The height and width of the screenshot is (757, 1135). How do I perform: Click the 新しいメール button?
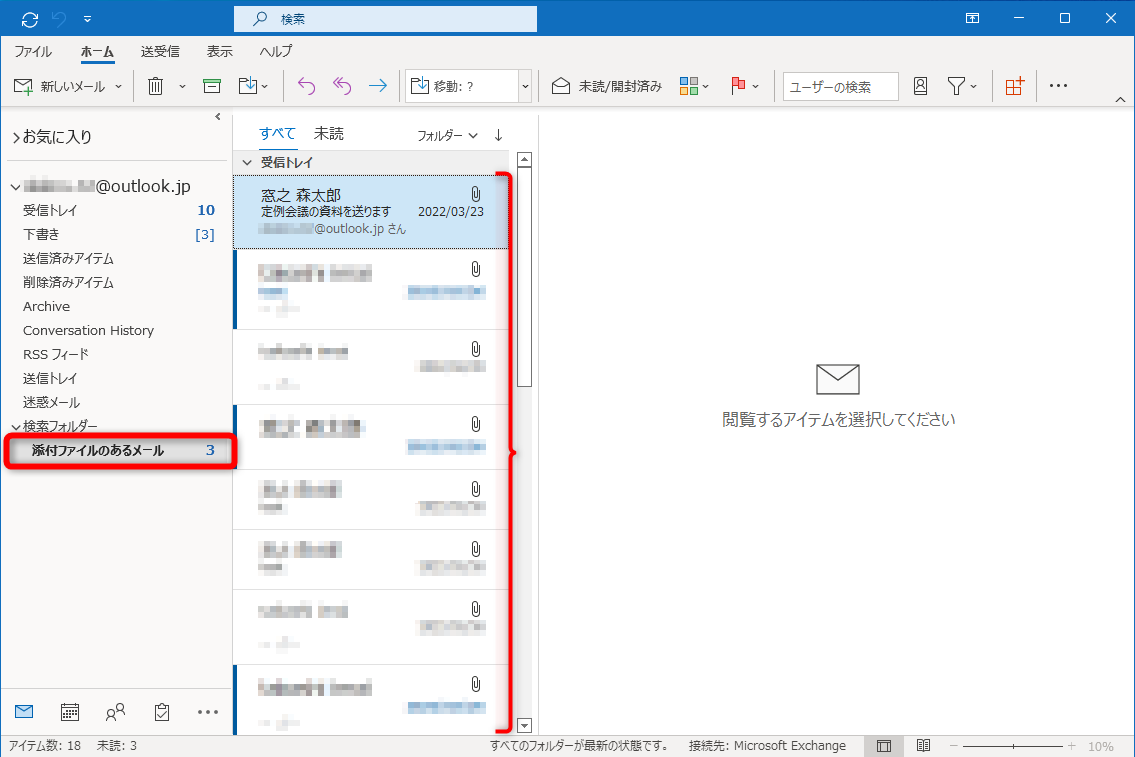click(59, 86)
